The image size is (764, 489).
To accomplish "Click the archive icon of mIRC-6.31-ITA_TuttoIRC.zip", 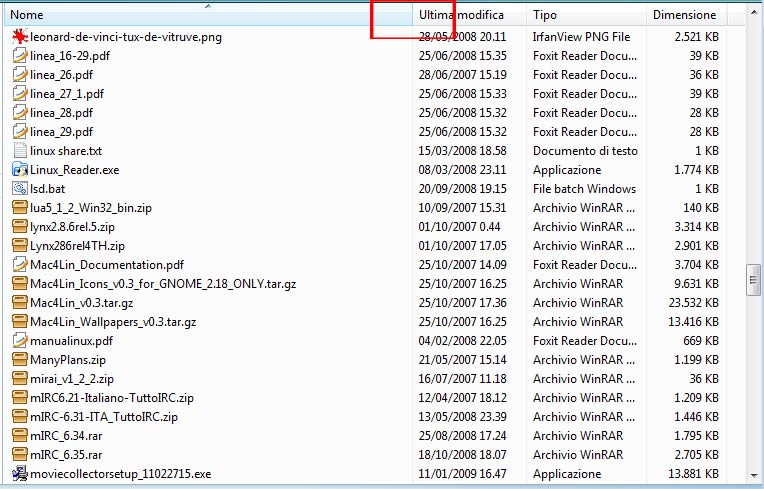I will click(20, 416).
